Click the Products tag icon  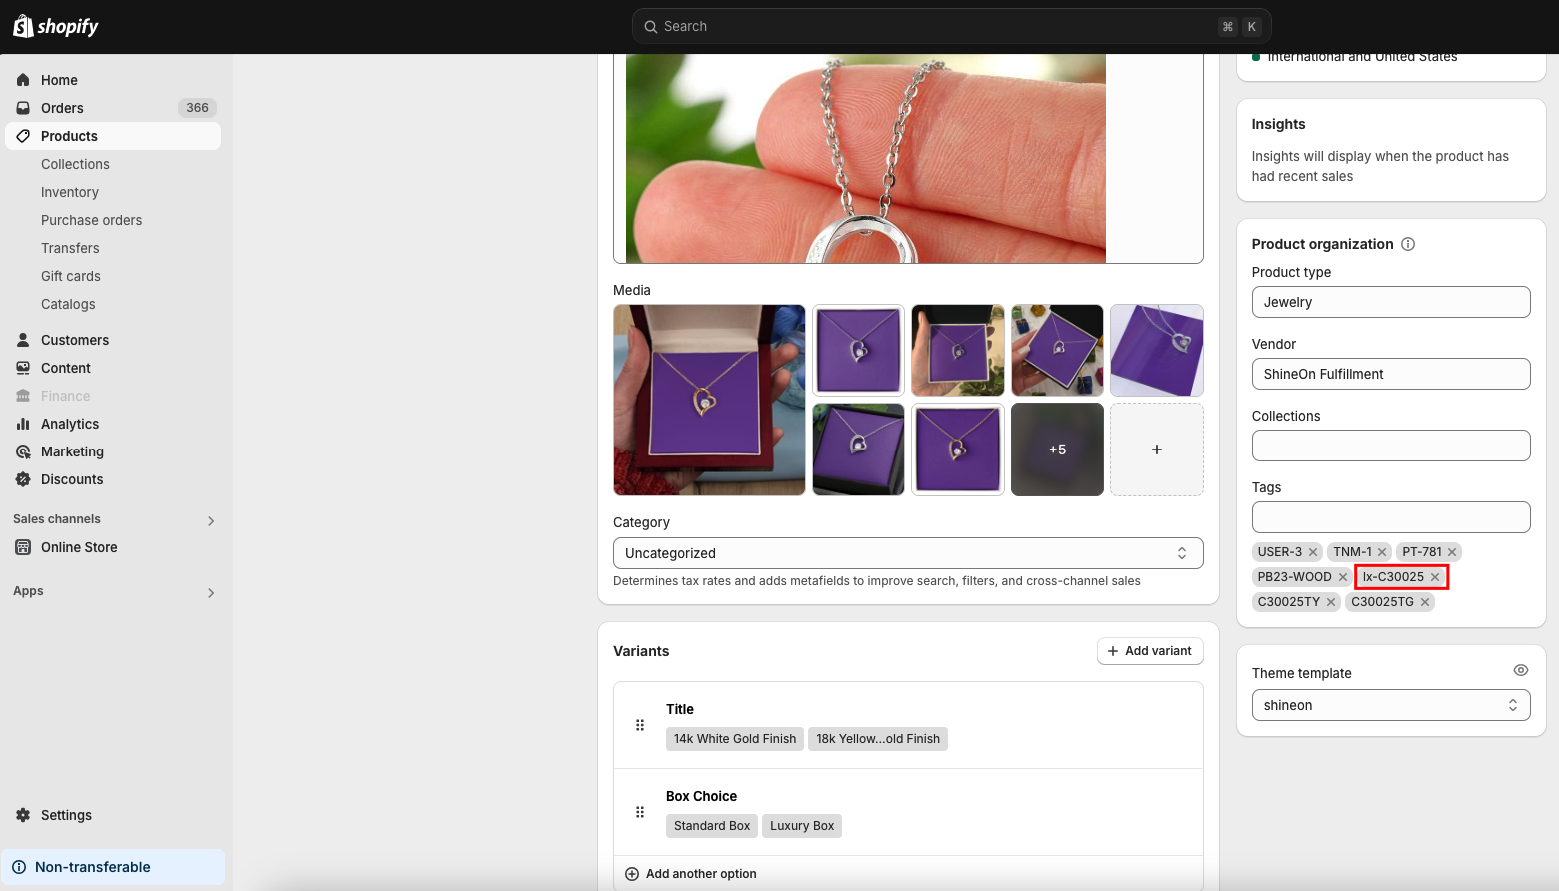[23, 136]
